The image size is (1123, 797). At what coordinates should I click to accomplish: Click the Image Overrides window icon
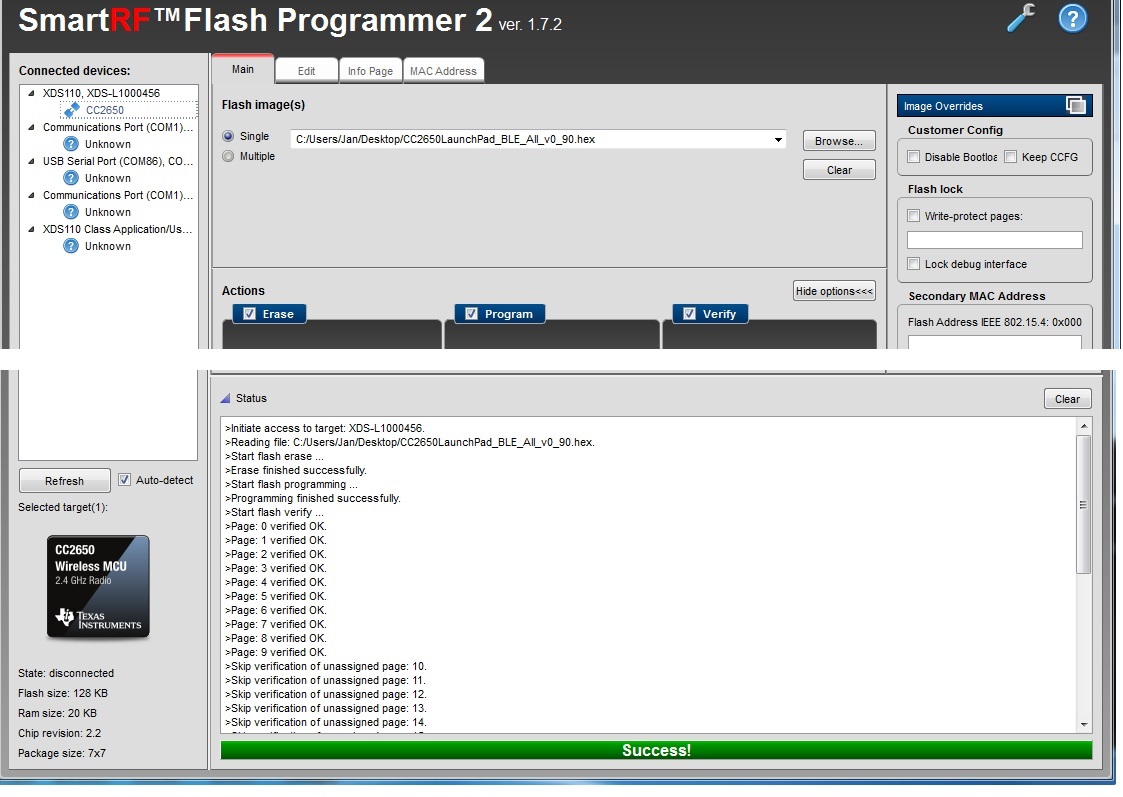tap(1075, 105)
